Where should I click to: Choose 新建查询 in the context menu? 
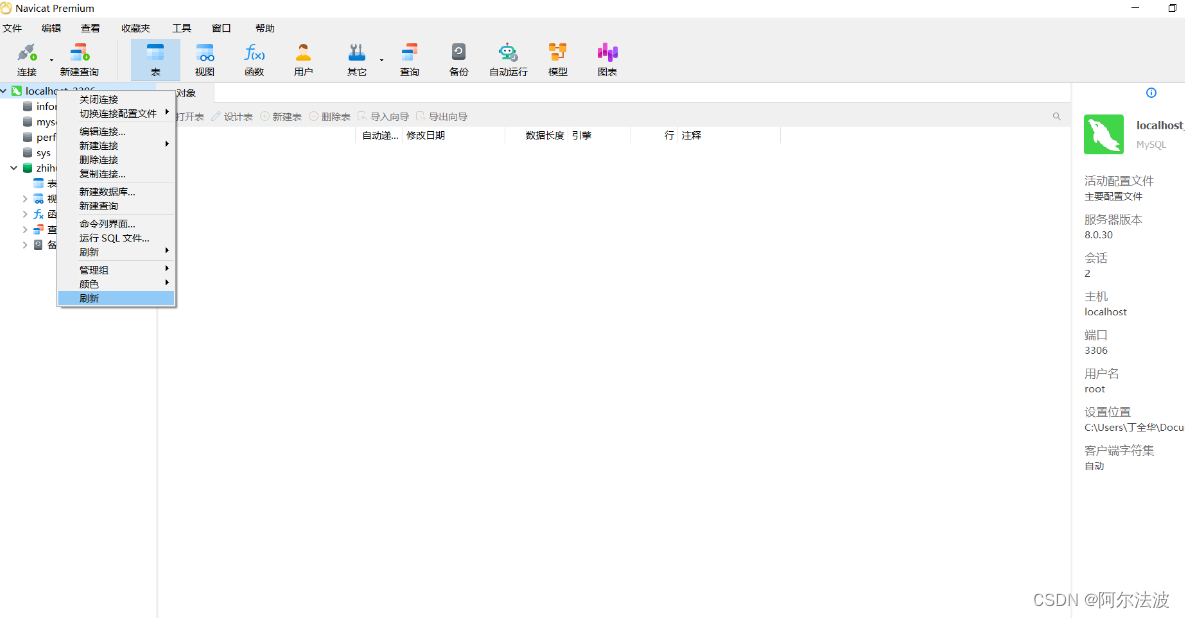[x=116, y=205]
